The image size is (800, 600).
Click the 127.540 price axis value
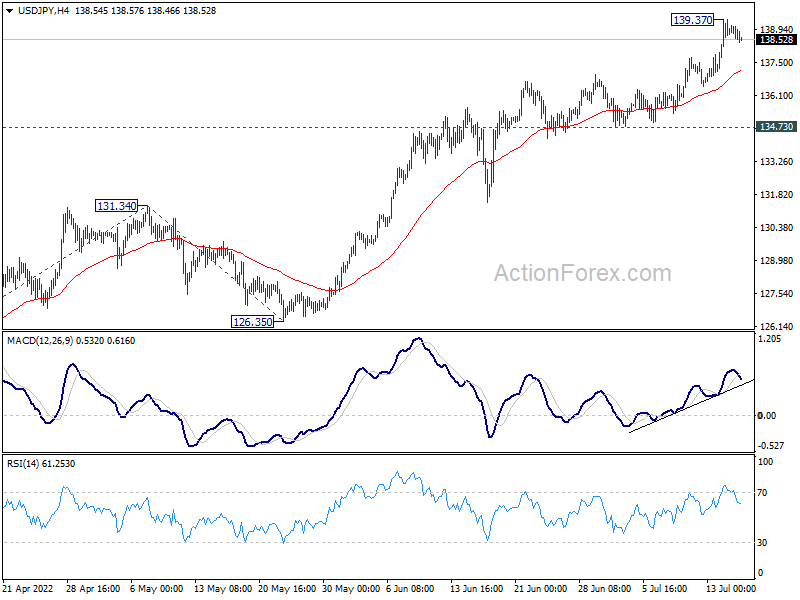777,293
